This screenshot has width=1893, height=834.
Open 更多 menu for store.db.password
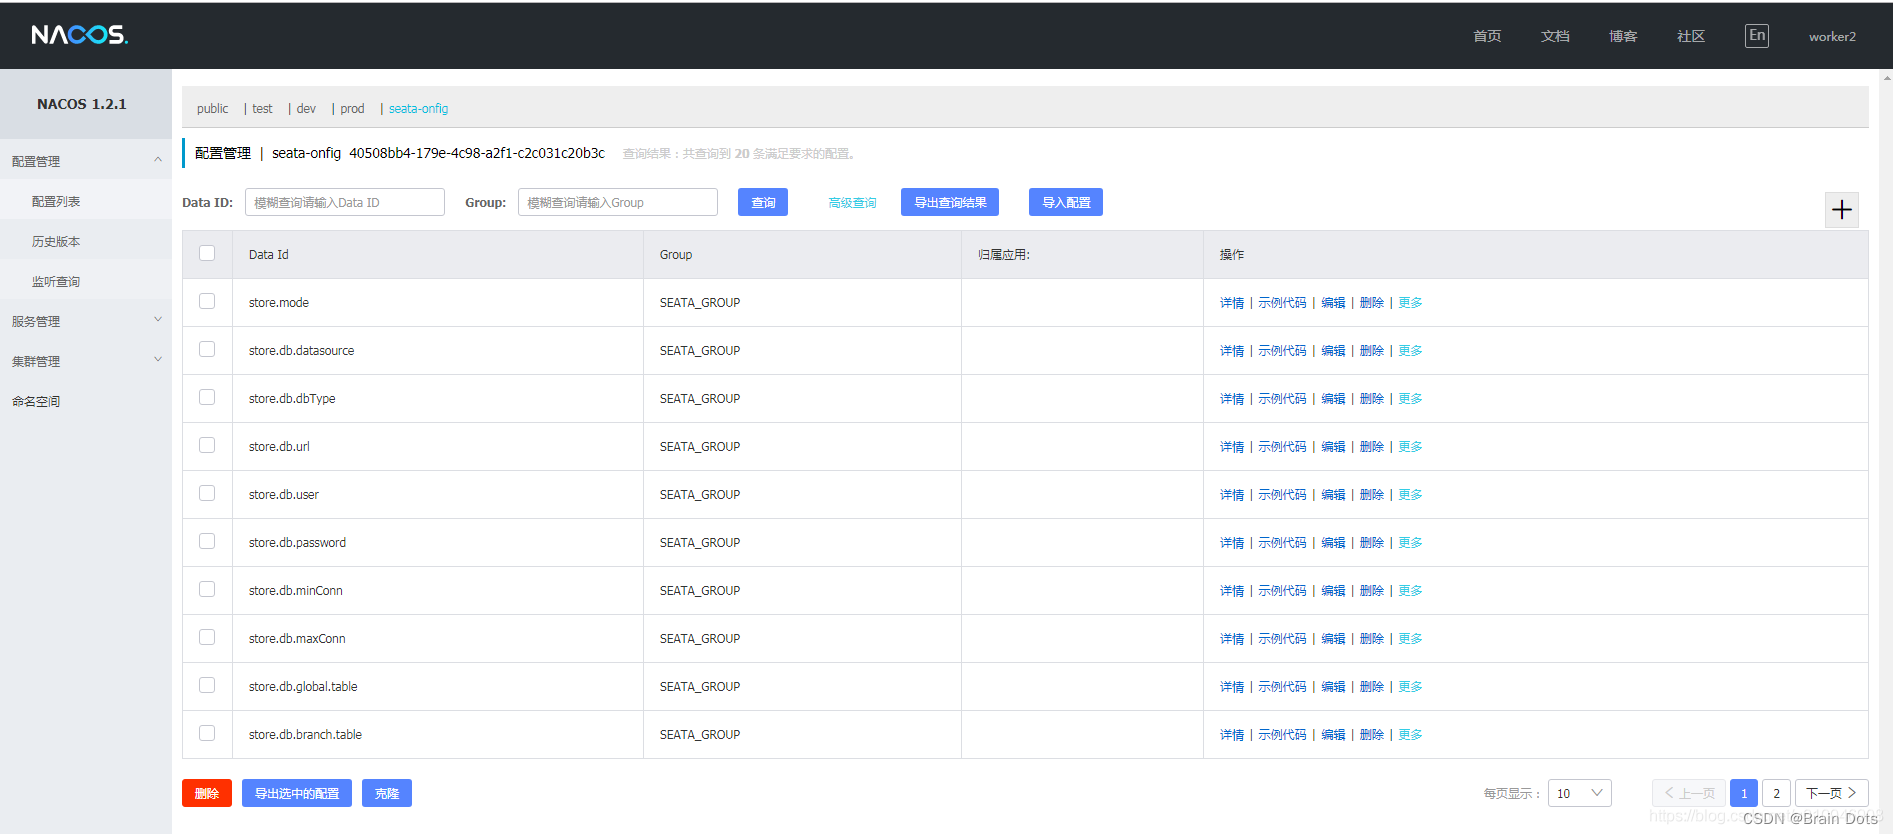pyautogui.click(x=1410, y=543)
